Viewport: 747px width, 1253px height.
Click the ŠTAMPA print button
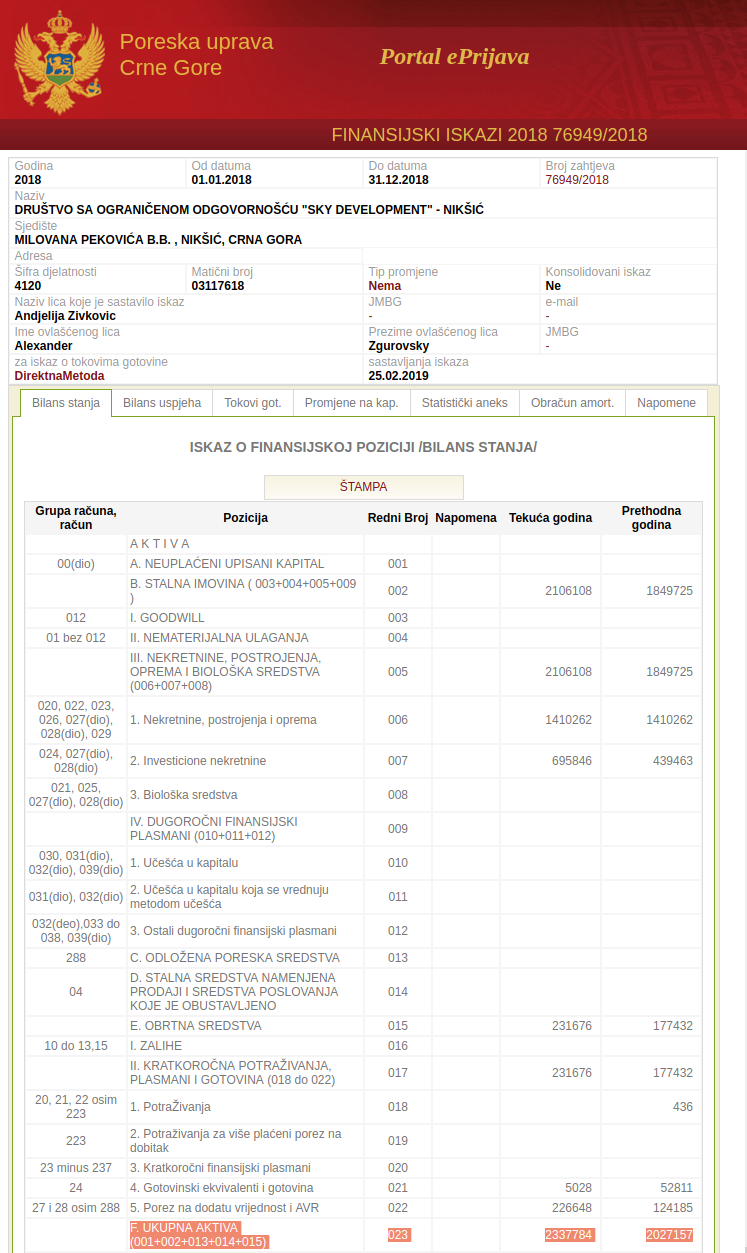364,487
